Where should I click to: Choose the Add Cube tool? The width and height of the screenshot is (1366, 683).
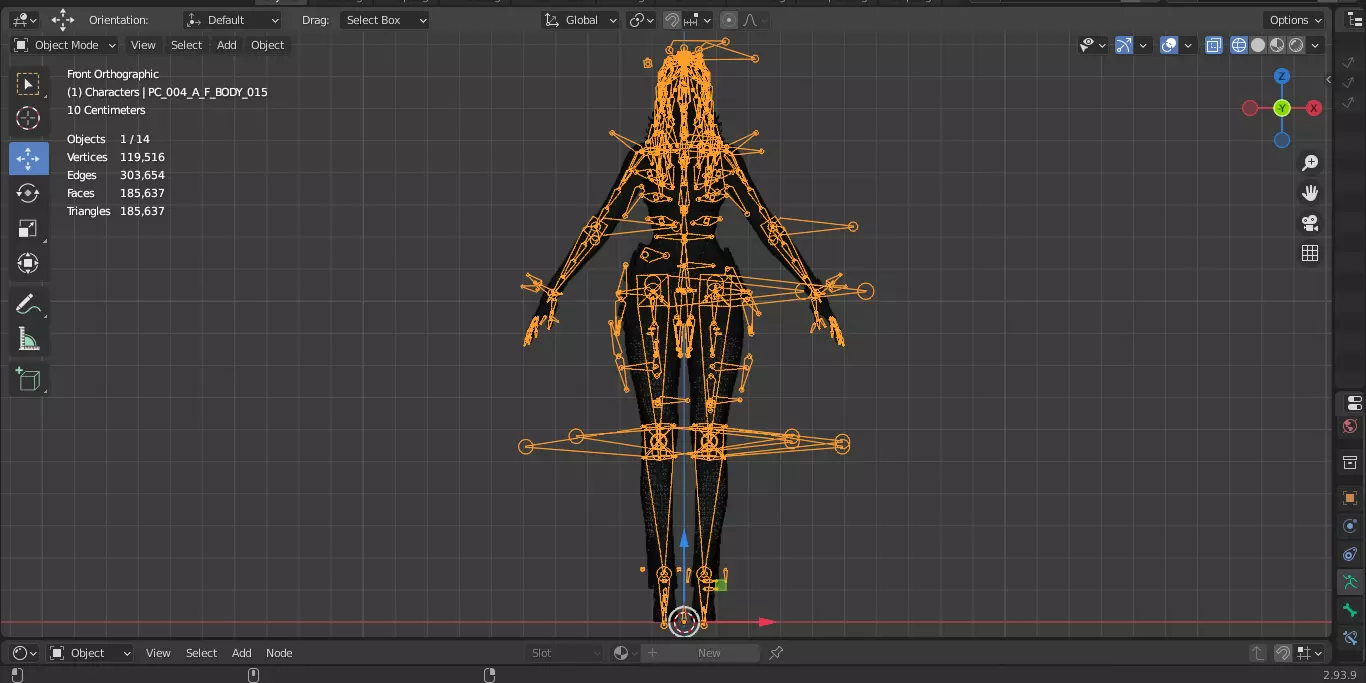coord(28,379)
